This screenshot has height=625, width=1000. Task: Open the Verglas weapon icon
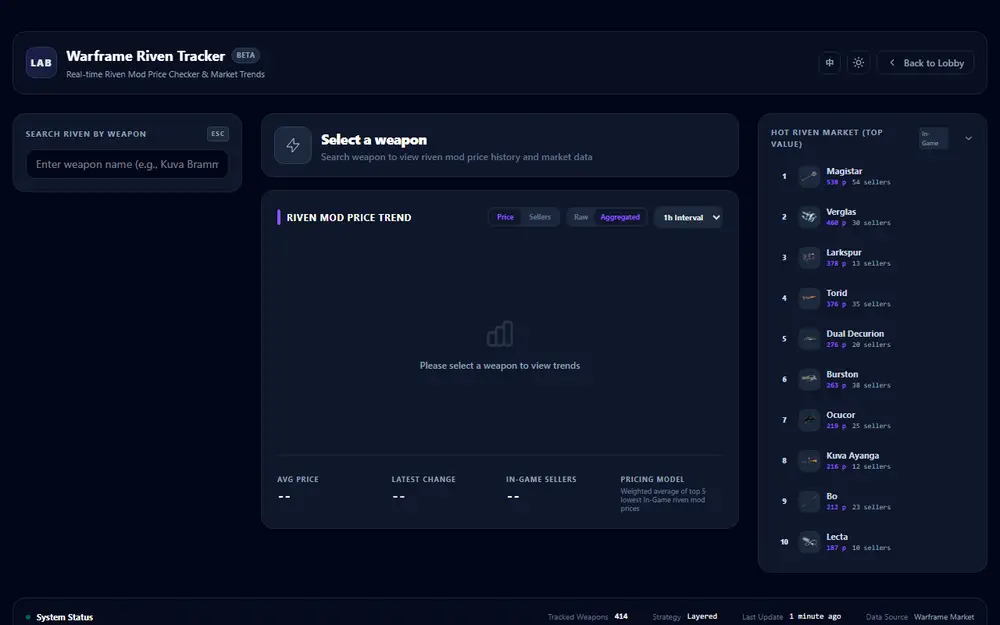tap(809, 217)
